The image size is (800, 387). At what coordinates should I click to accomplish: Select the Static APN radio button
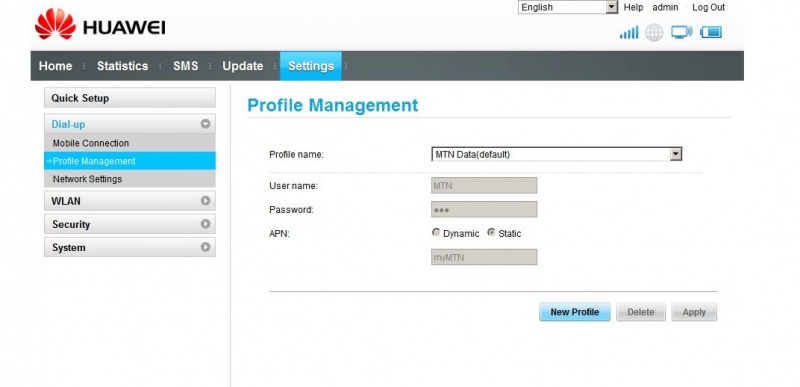491,233
